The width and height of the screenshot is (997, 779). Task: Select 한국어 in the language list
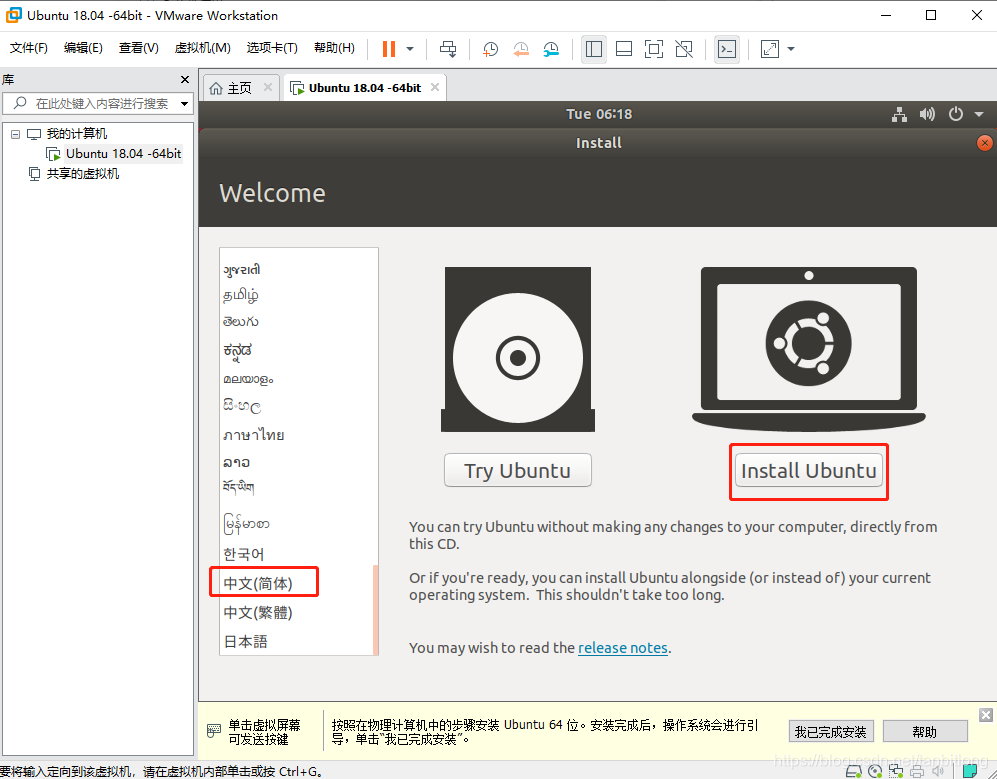244,554
